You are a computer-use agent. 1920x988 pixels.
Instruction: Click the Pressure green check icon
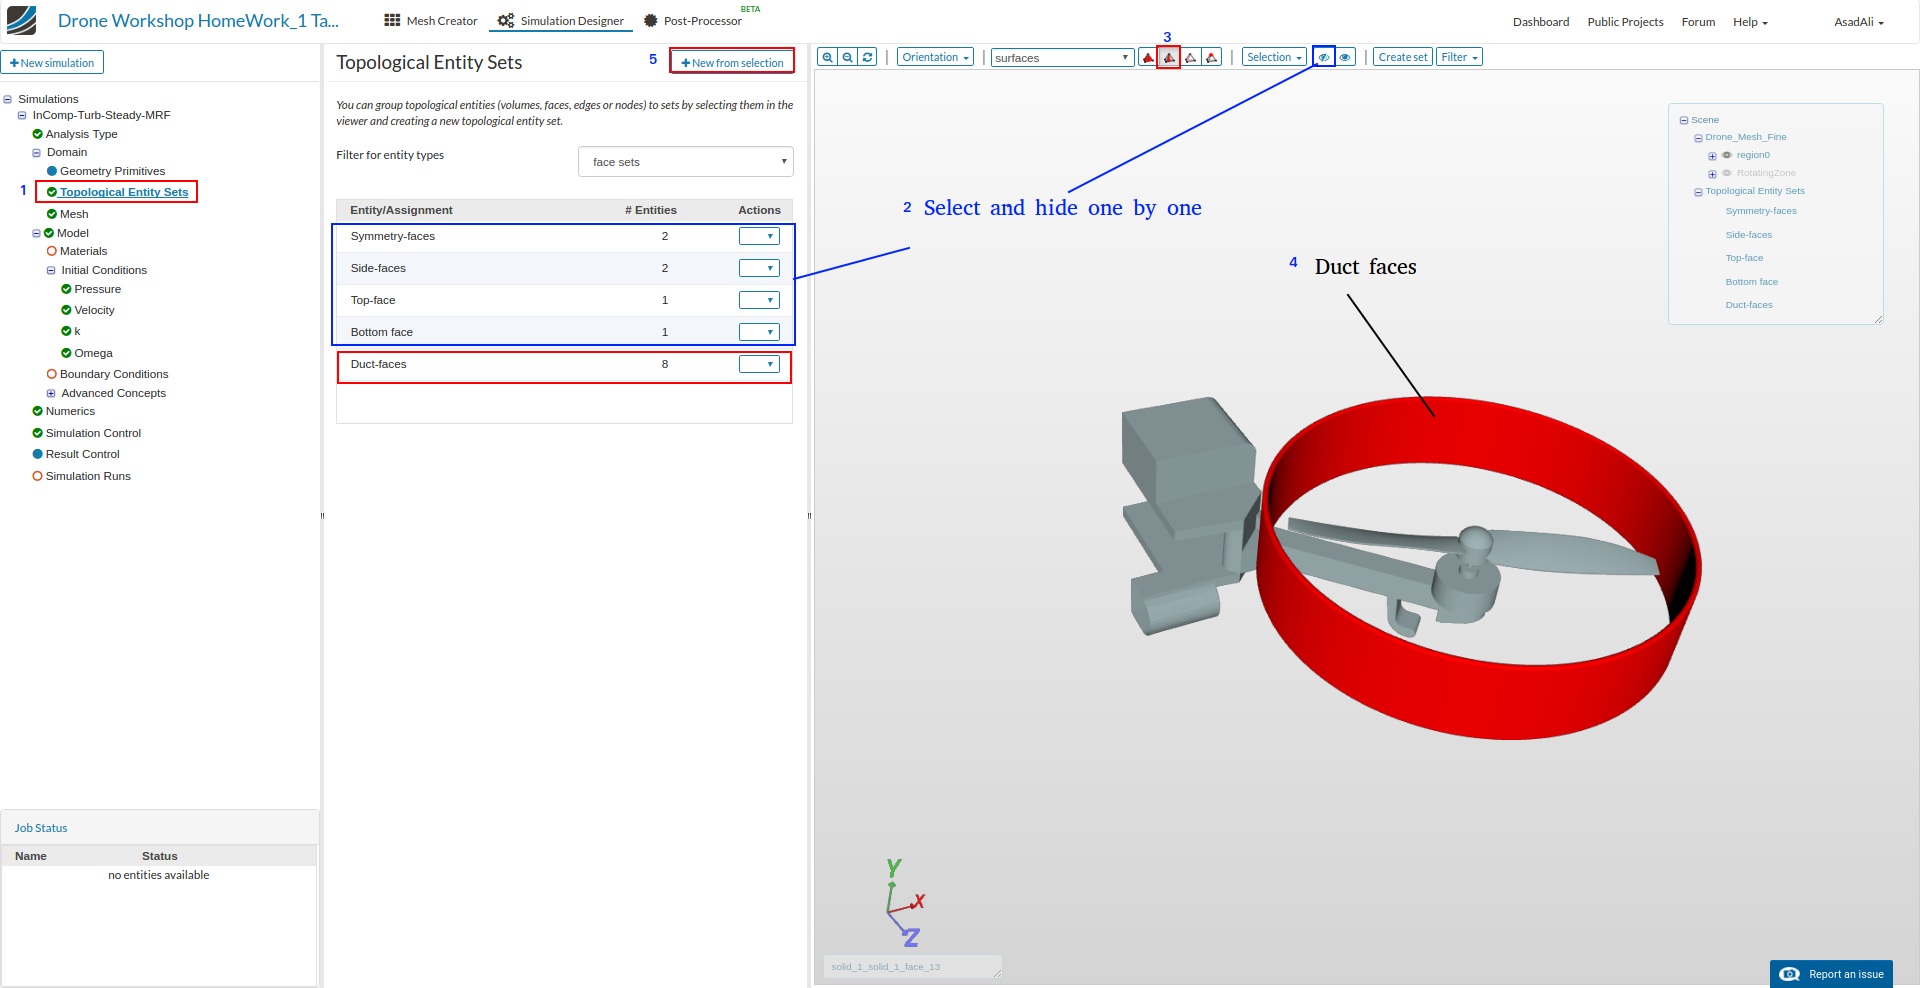click(x=66, y=289)
